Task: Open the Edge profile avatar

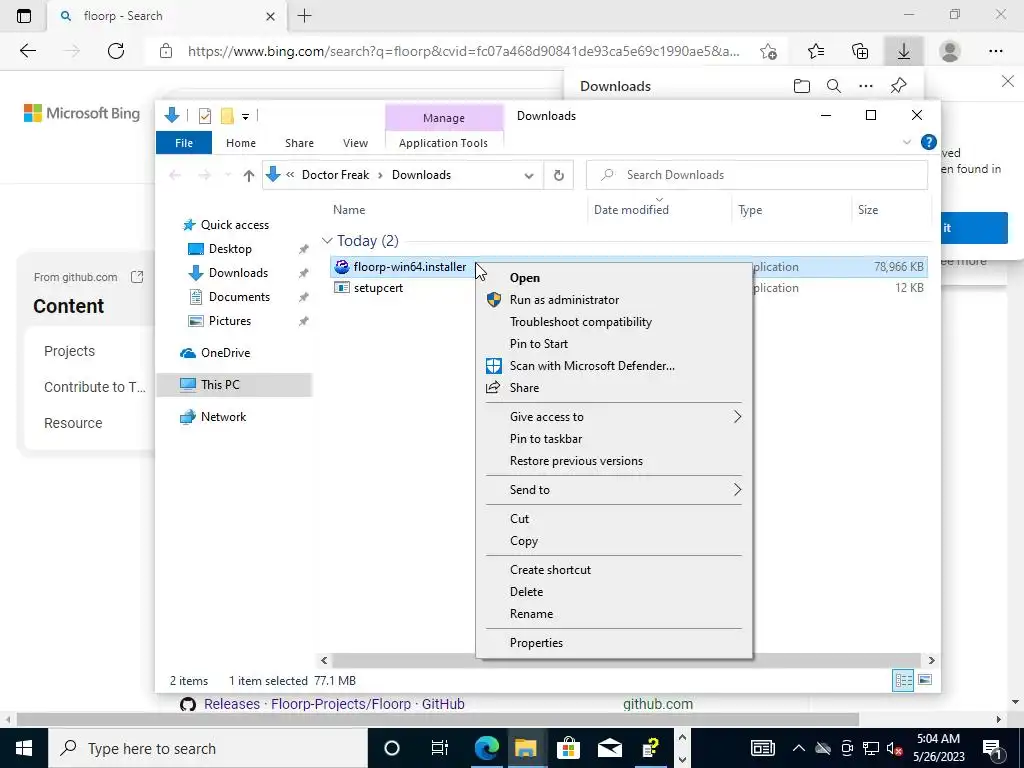Action: 950,51
